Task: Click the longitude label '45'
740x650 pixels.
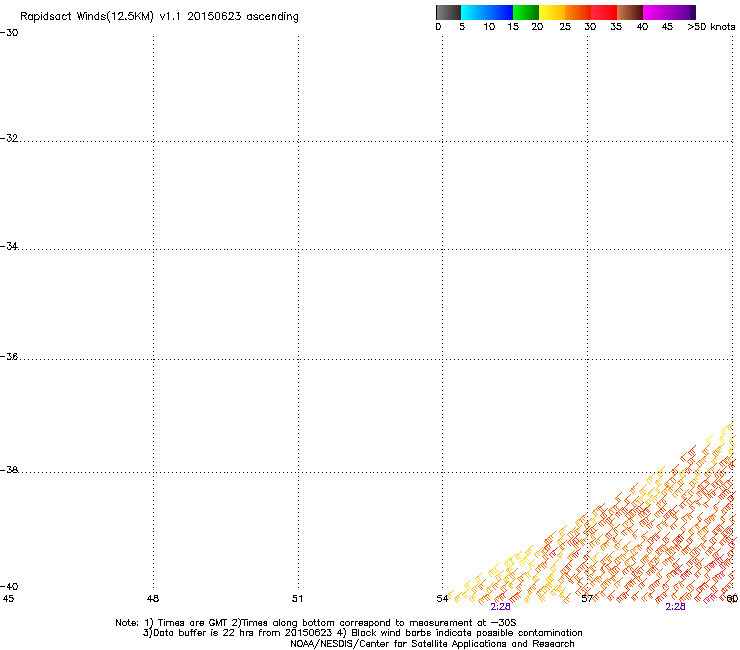Action: point(8,599)
